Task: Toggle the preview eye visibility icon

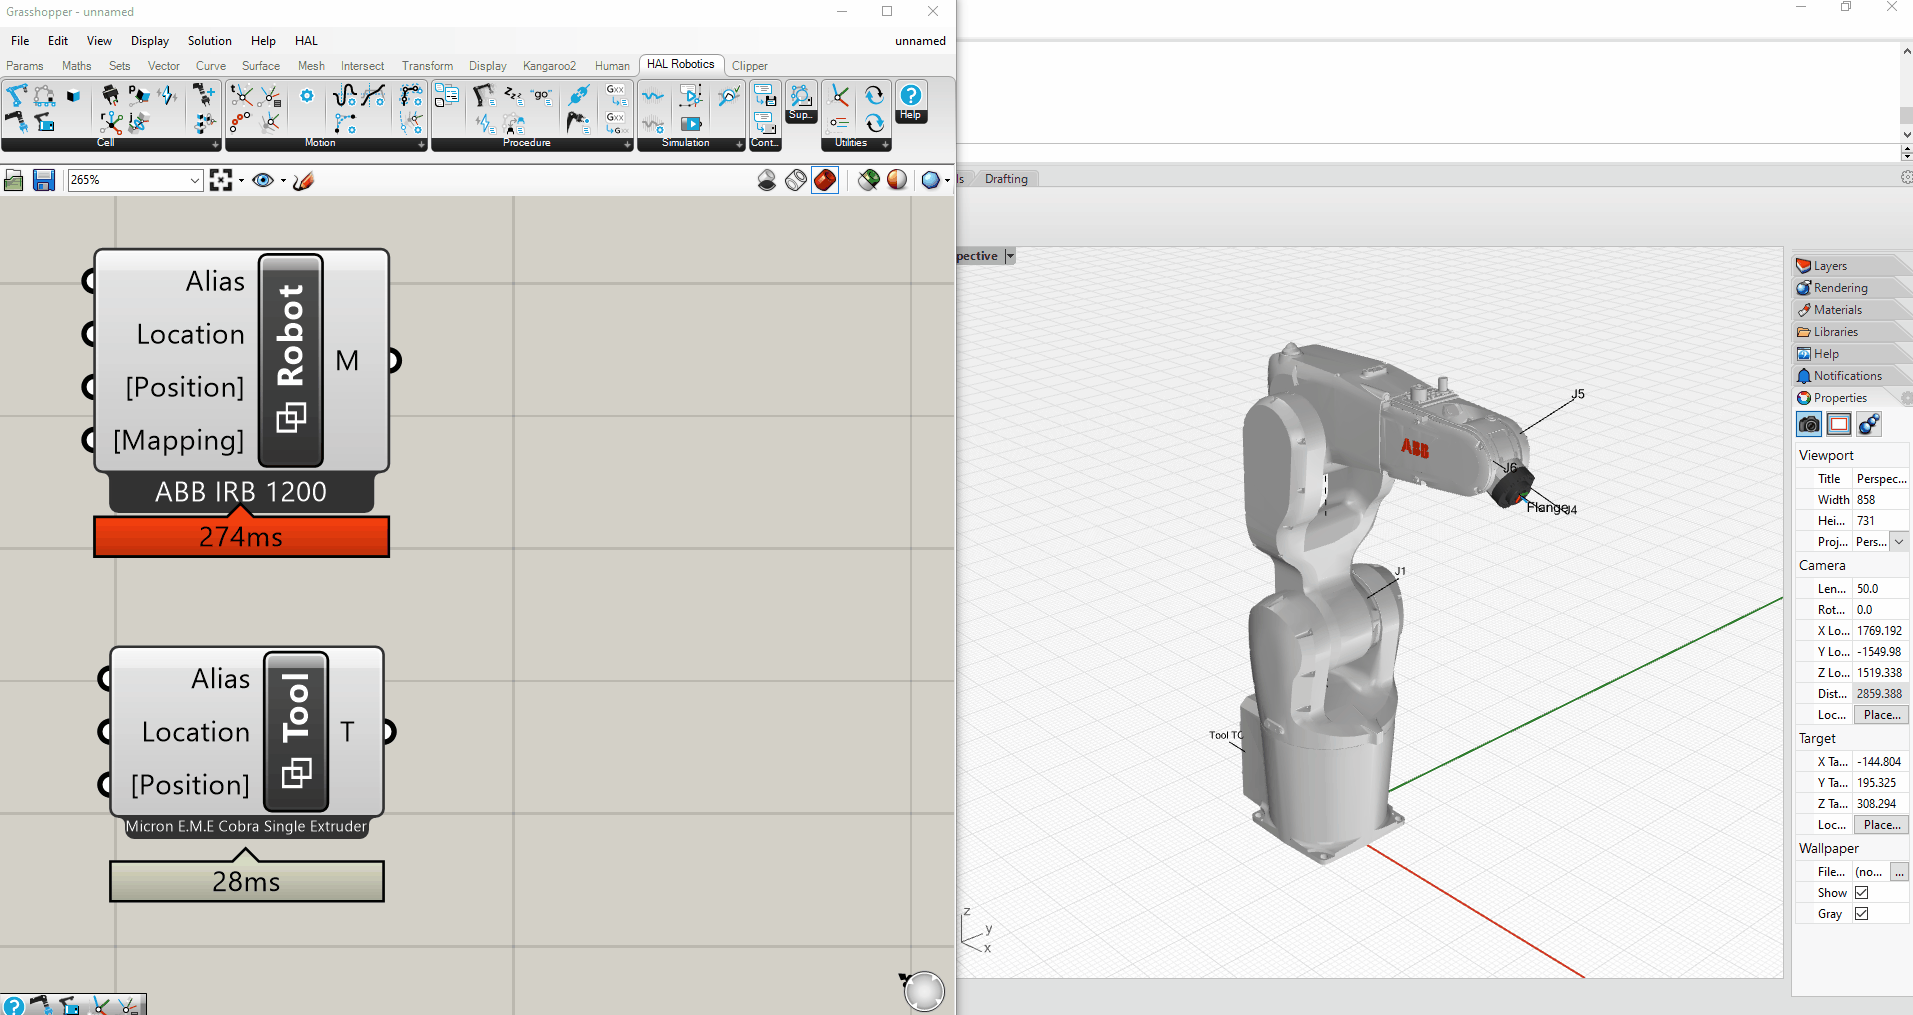Action: (263, 180)
